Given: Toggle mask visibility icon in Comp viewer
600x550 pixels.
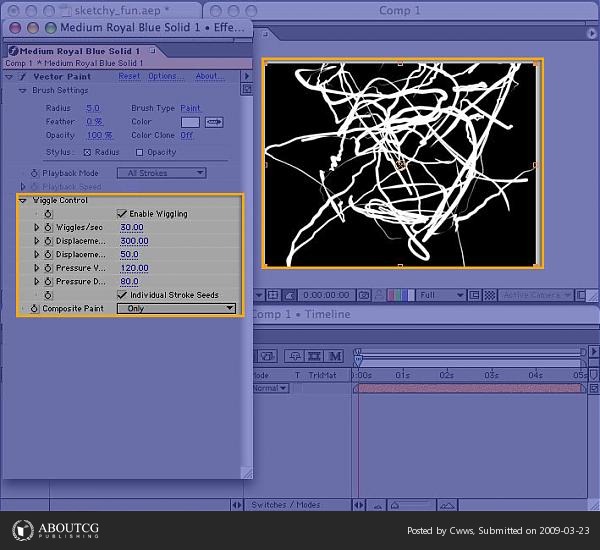Looking at the screenshot, I should 290,295.
